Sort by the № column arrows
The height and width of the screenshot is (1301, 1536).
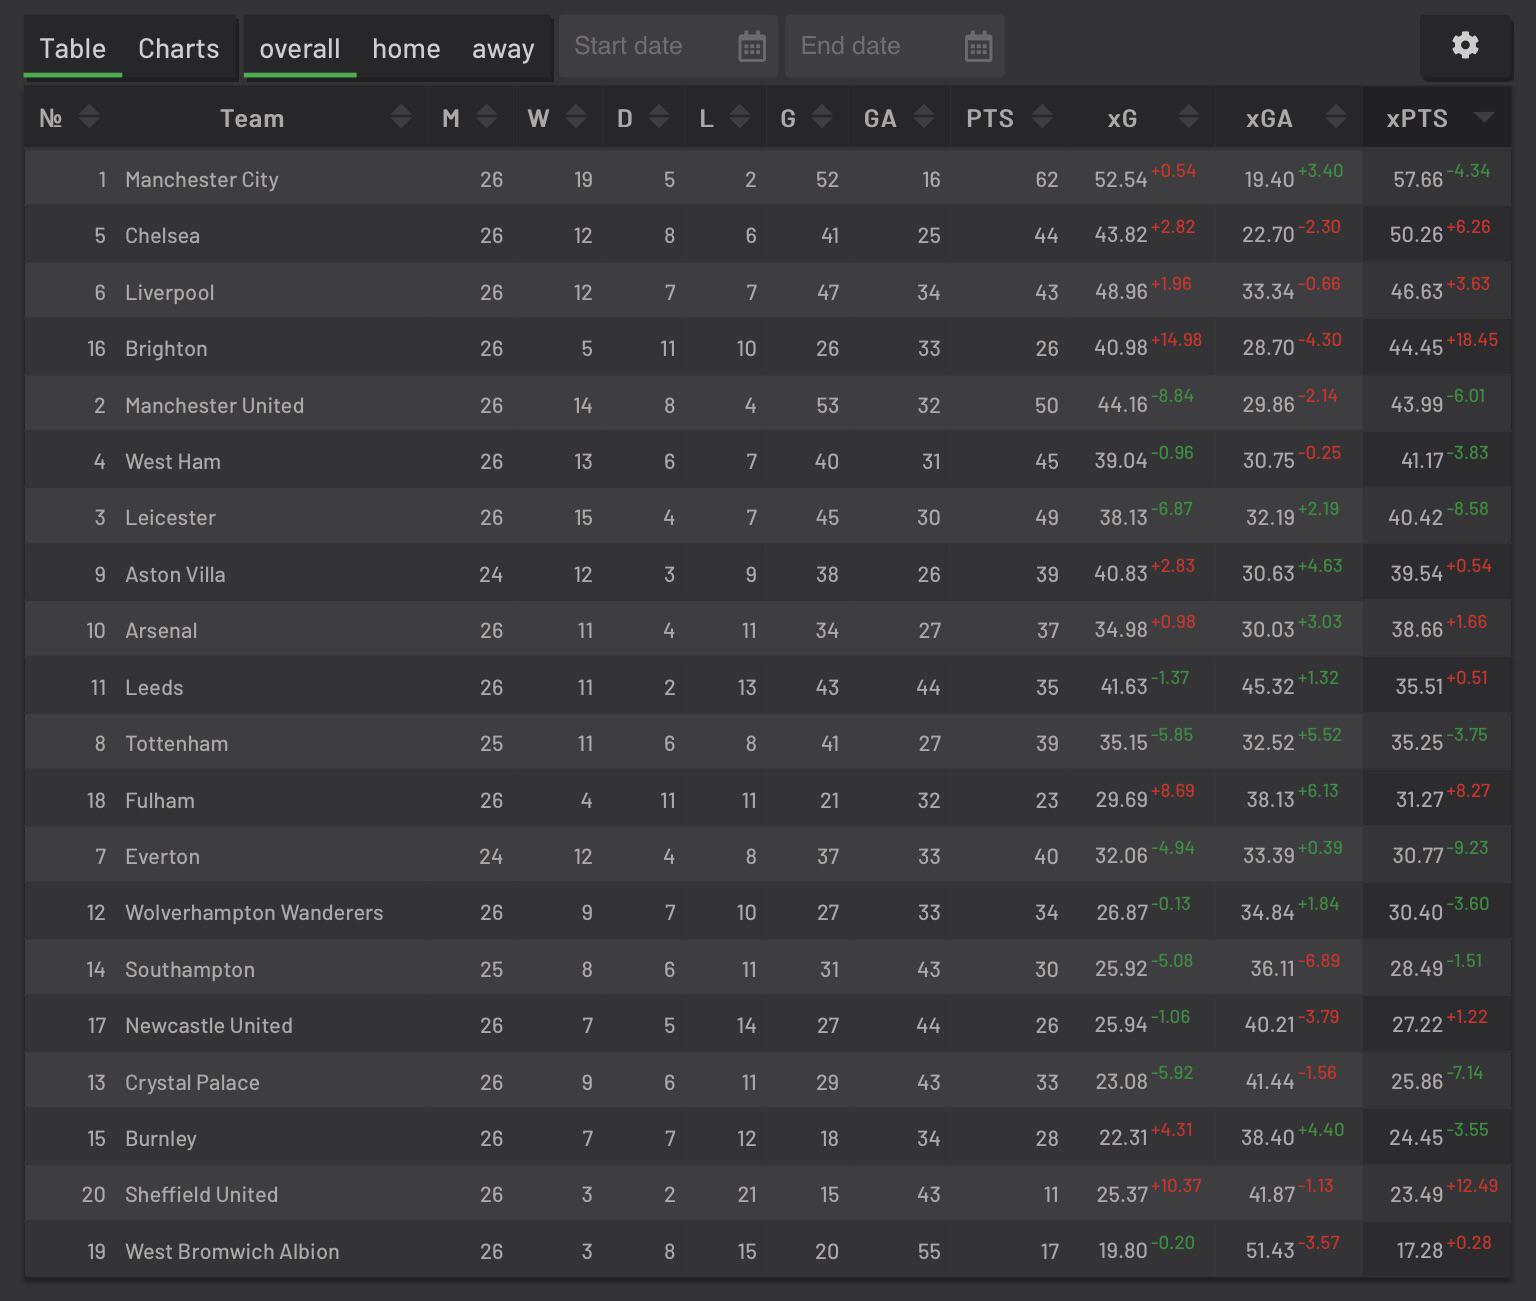(x=89, y=117)
